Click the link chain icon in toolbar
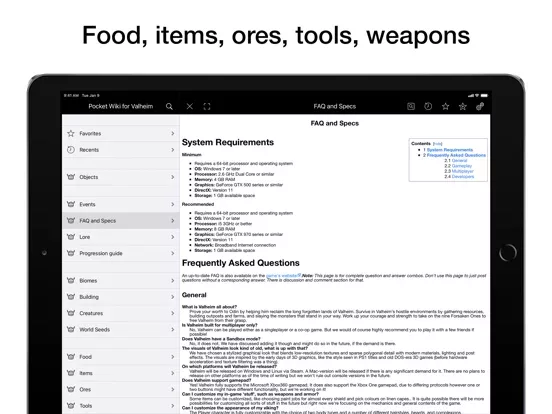 pos(480,106)
